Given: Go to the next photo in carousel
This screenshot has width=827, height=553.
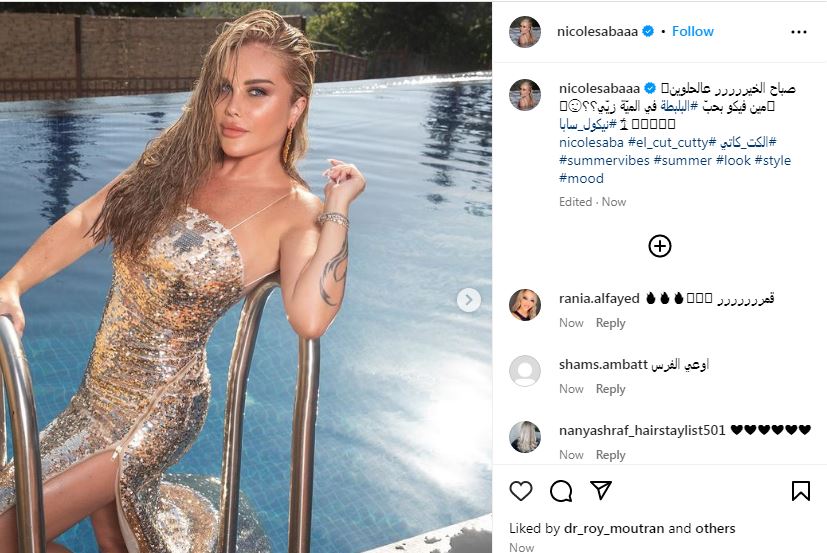Looking at the screenshot, I should 468,299.
